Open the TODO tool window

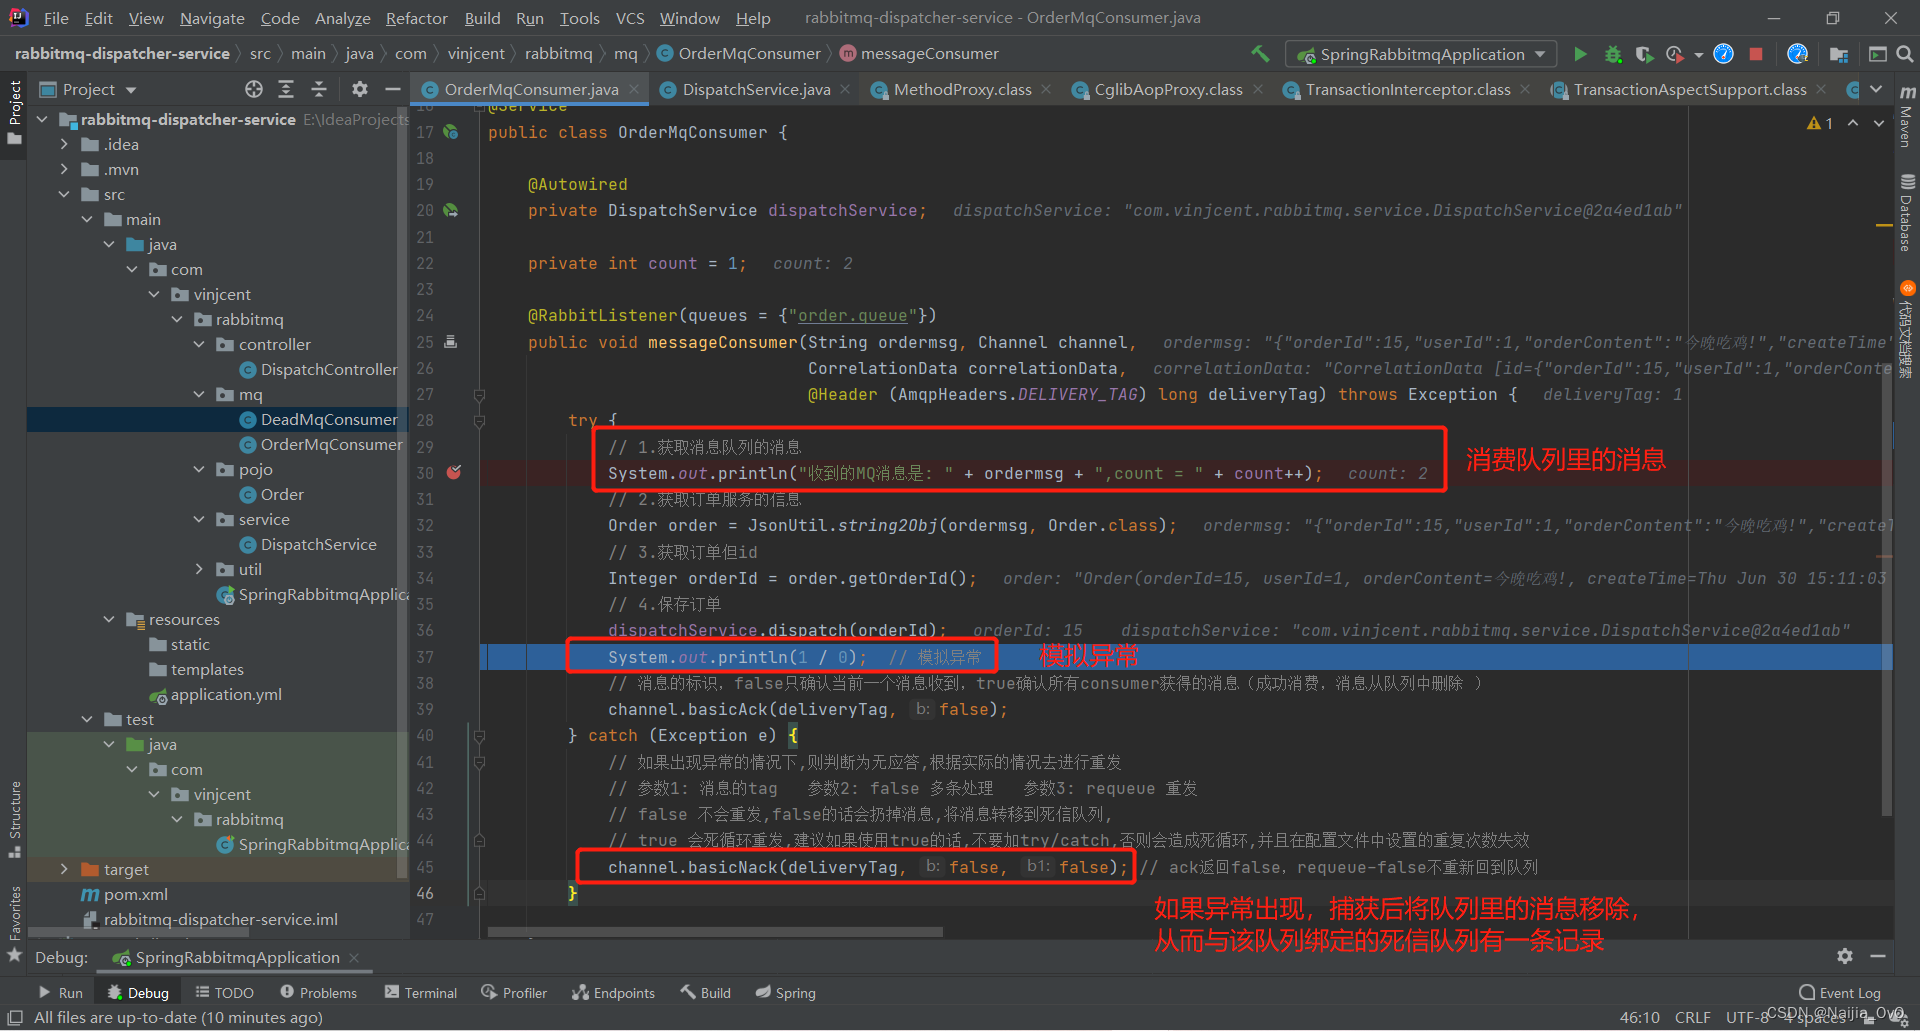tap(224, 992)
